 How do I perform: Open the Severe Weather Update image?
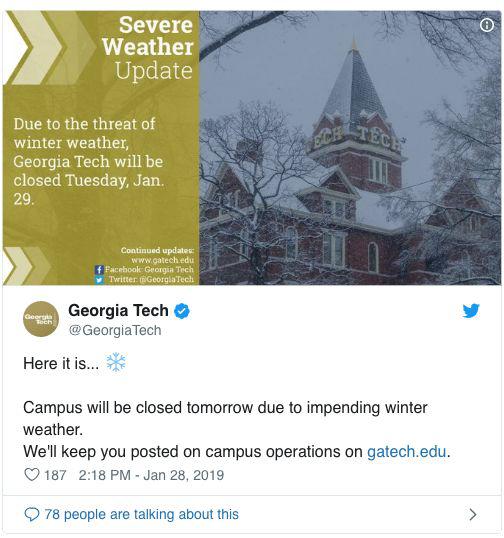[252, 148]
